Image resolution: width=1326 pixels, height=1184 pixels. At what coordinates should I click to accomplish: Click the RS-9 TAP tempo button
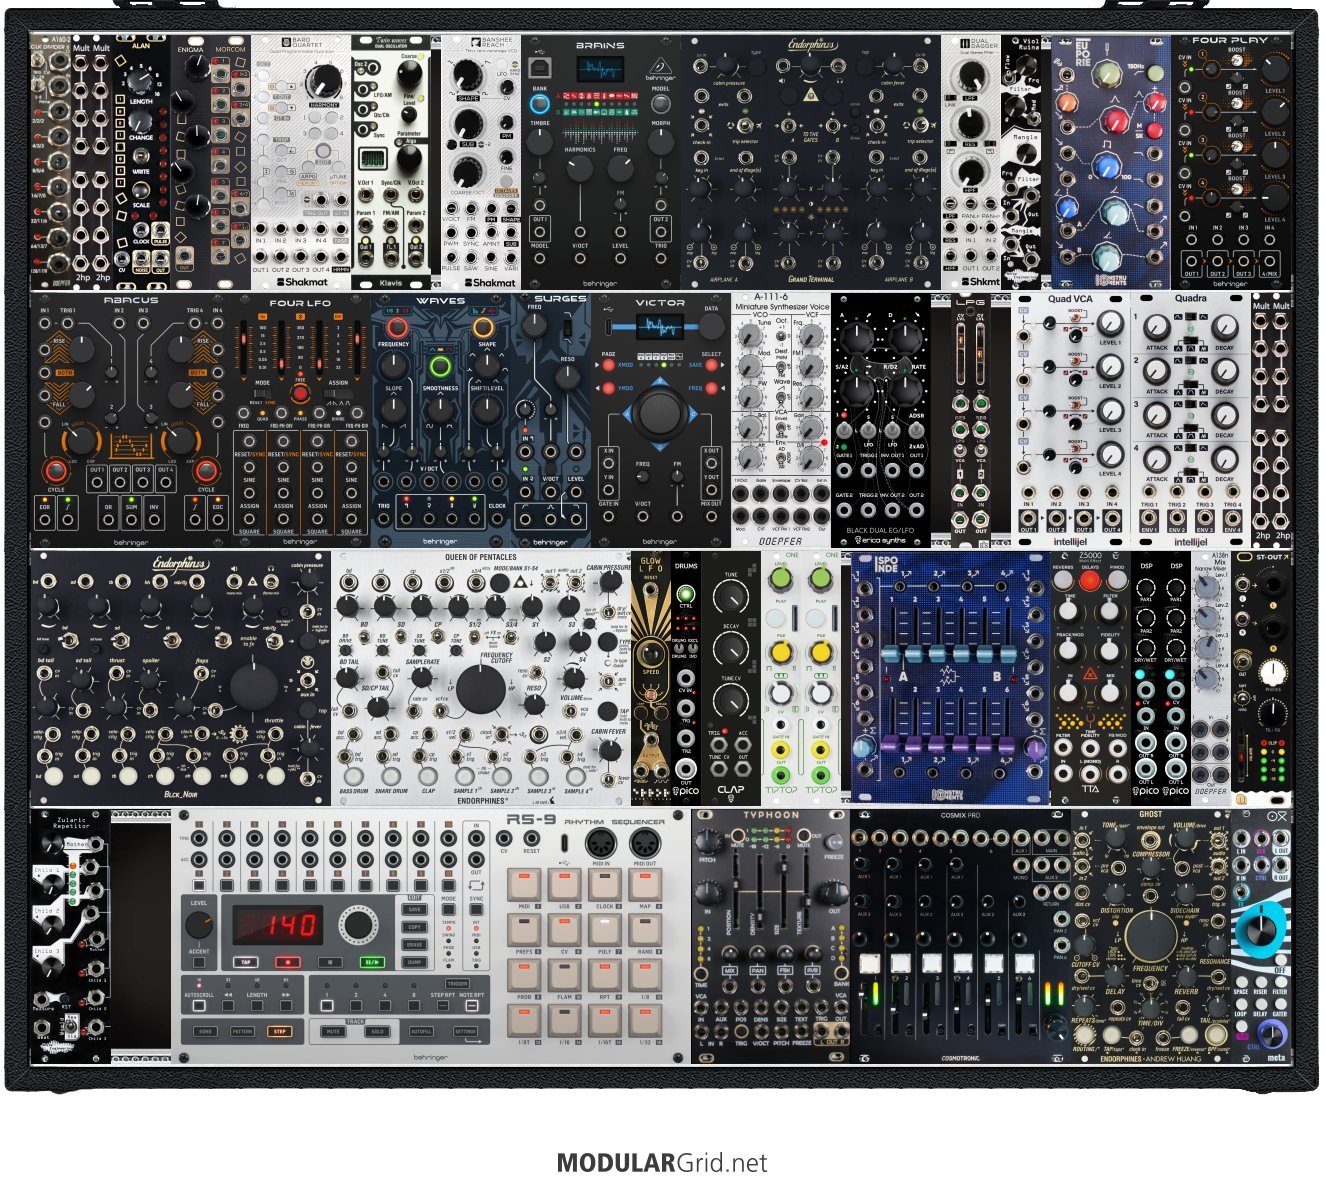246,962
